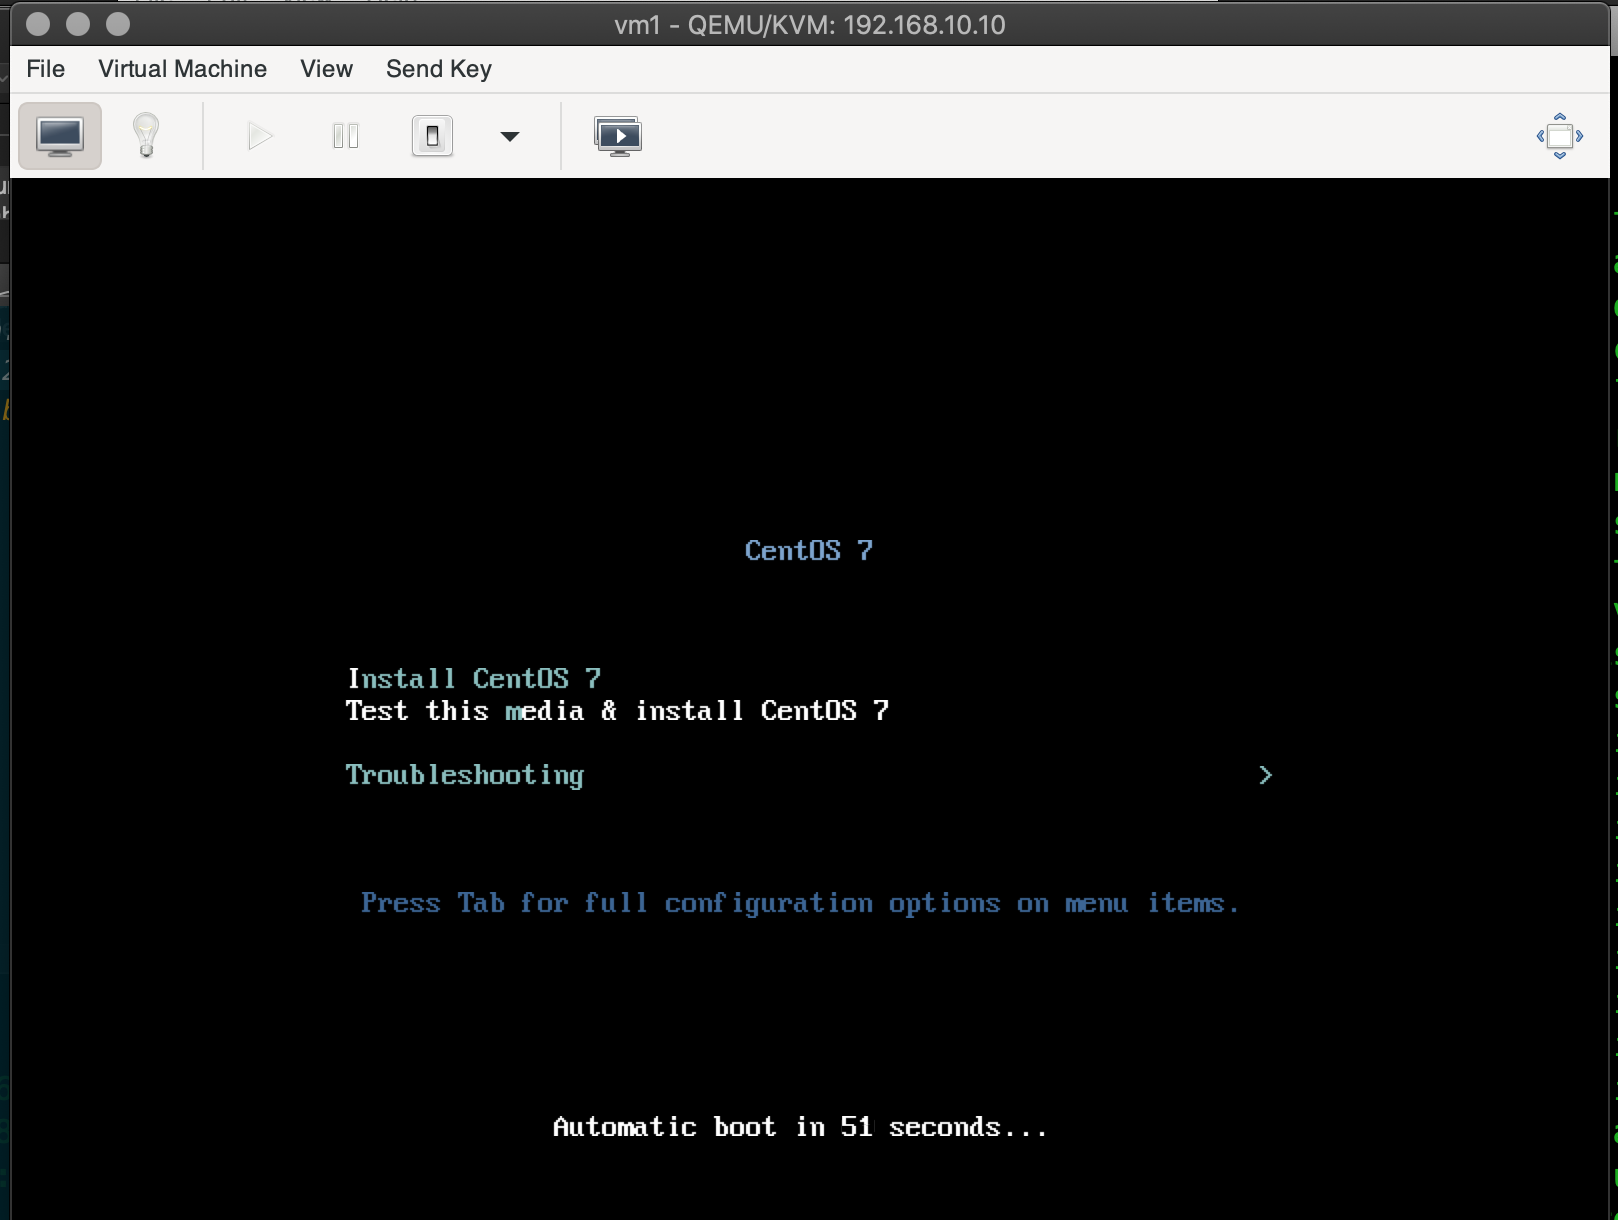Pause the virtual machine
Image resolution: width=1618 pixels, height=1220 pixels.
click(x=345, y=136)
